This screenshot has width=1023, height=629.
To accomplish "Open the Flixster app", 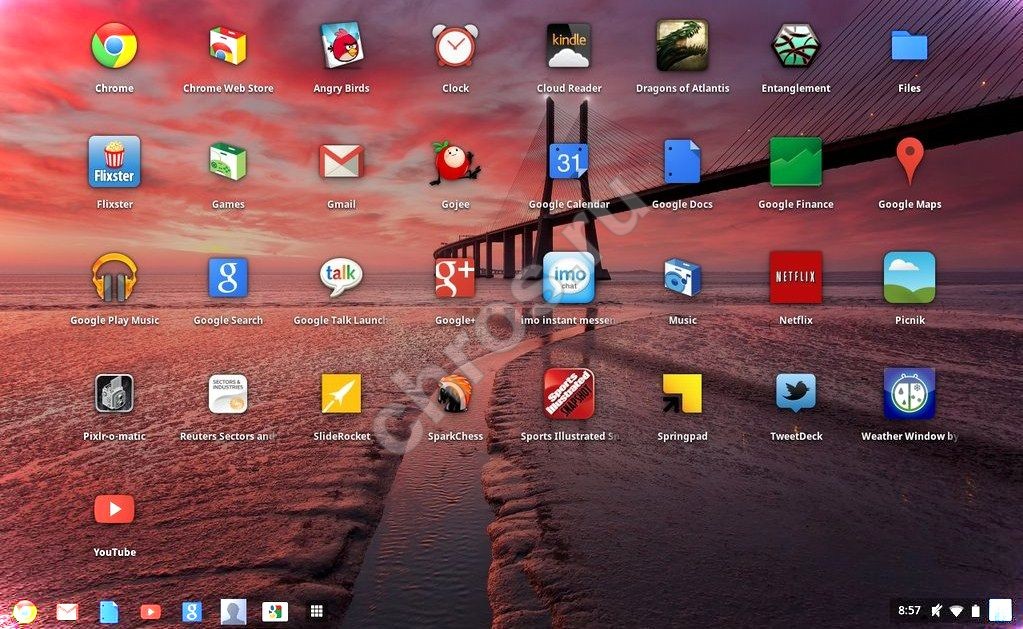I will tap(114, 162).
